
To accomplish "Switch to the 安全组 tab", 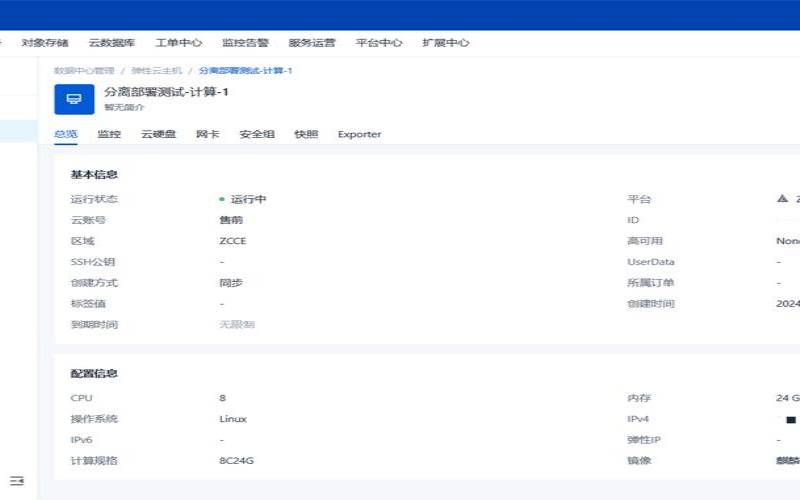I will click(257, 134).
